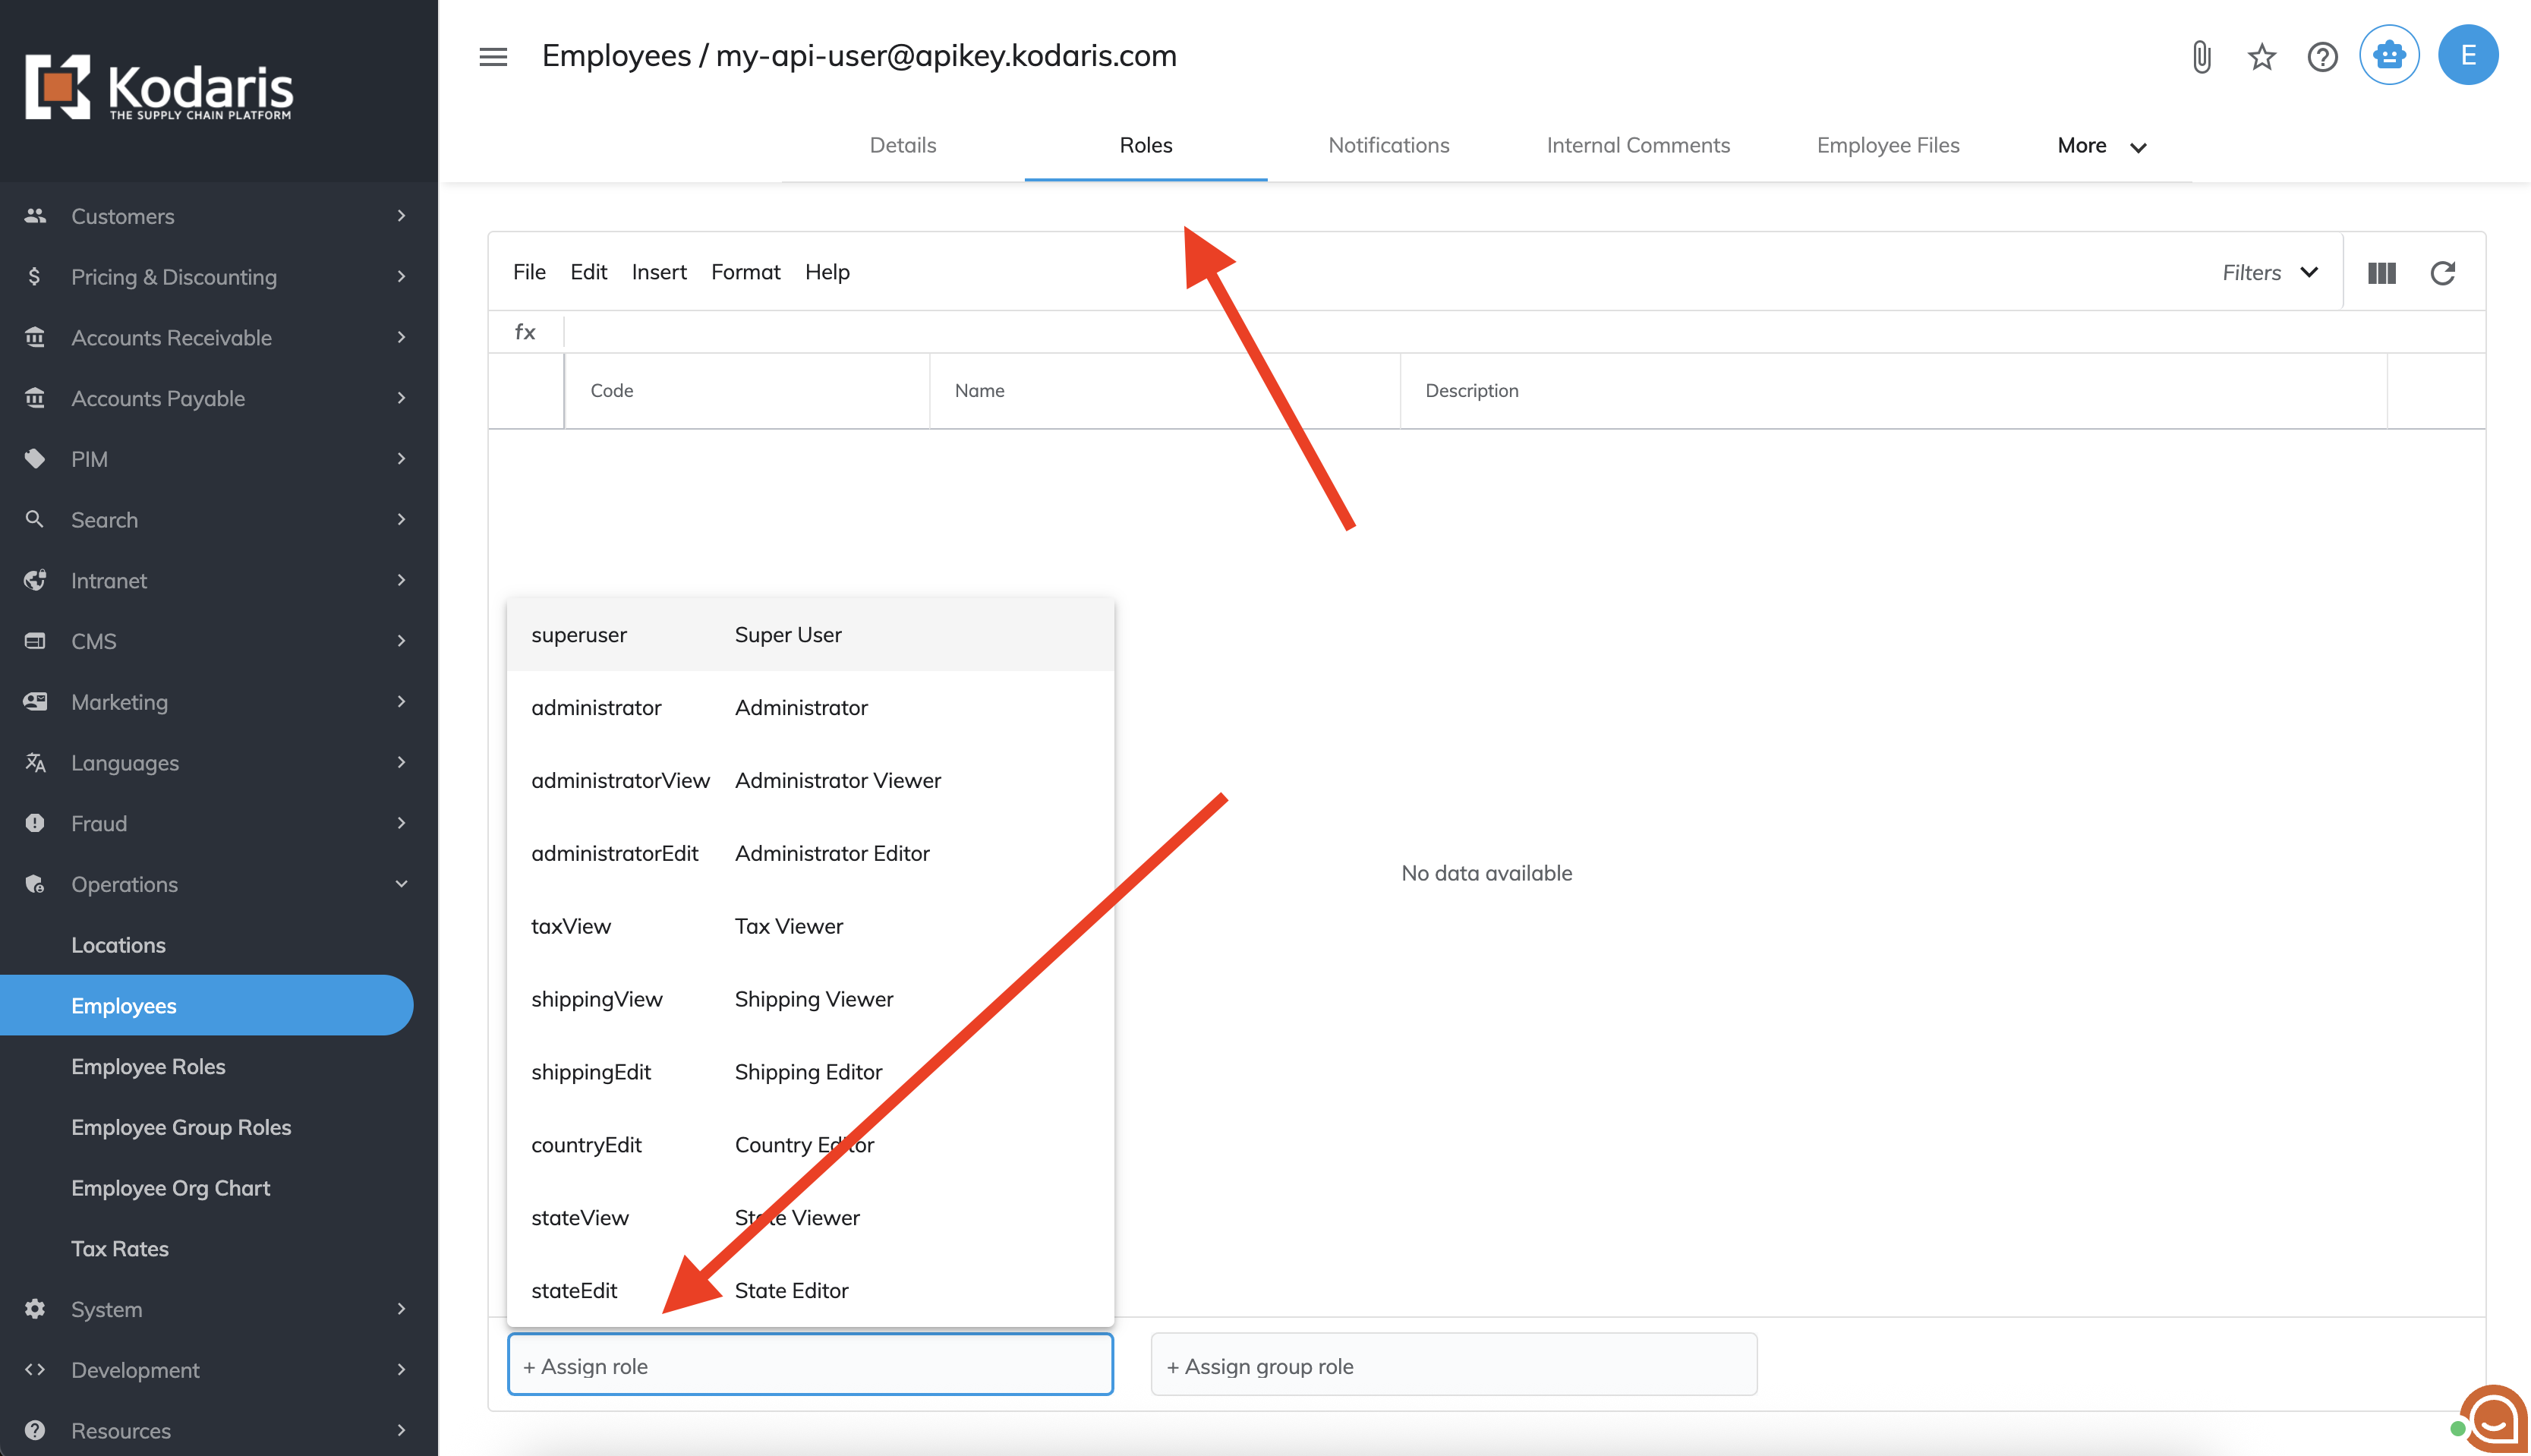Open the user avatar E menu
Screen dimensions: 2531x1456
point(2467,55)
